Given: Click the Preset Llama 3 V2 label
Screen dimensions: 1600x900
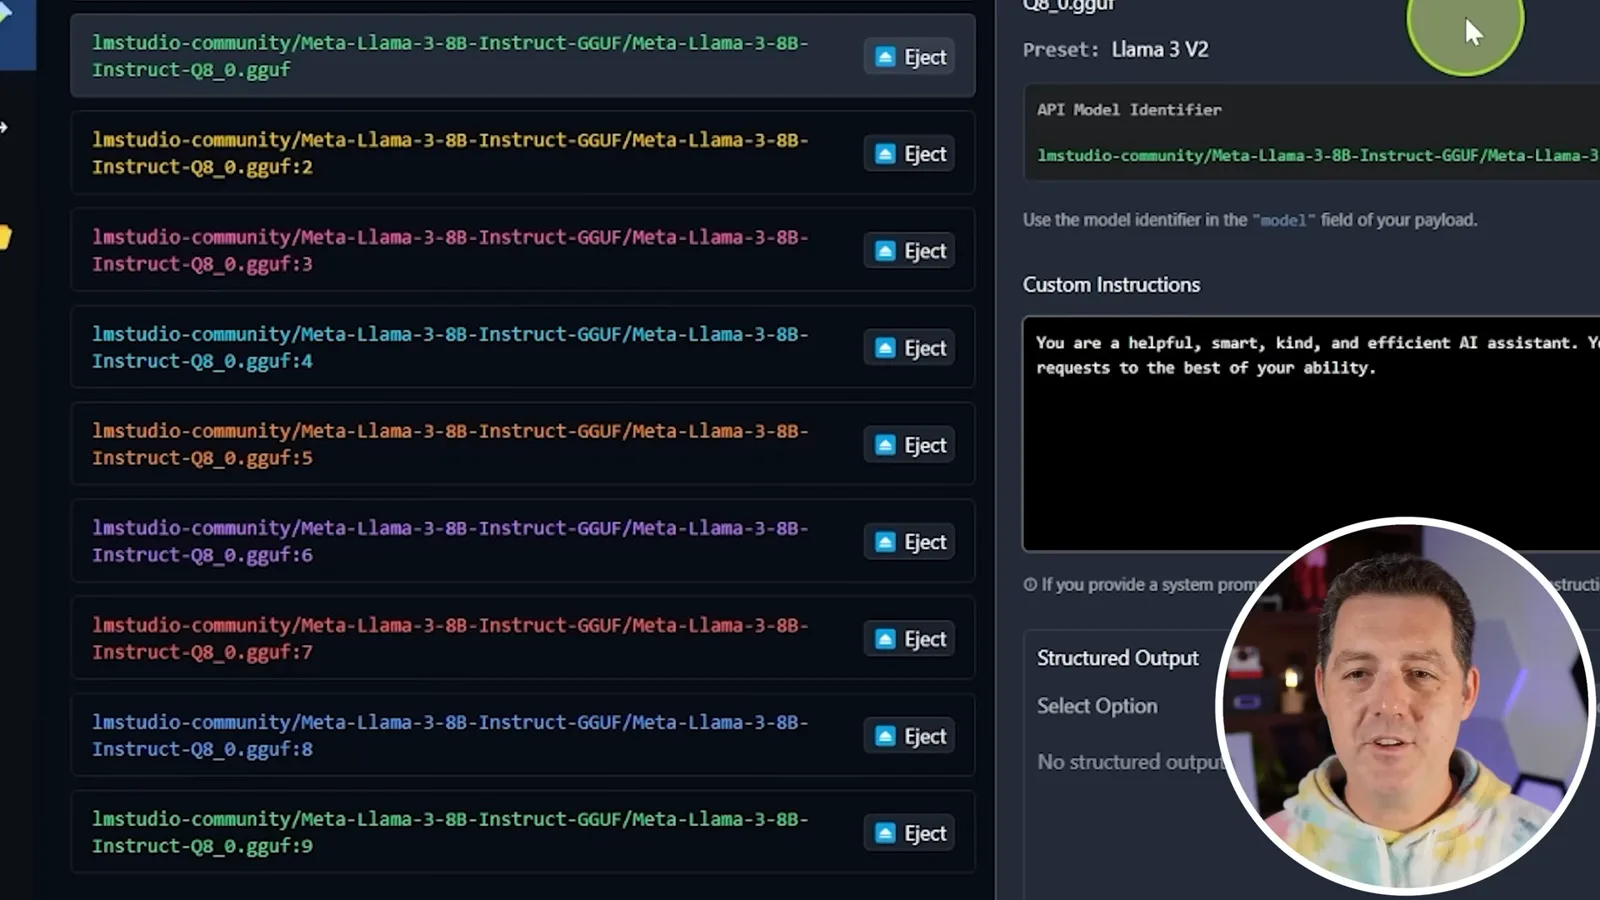Looking at the screenshot, I should 1115,49.
